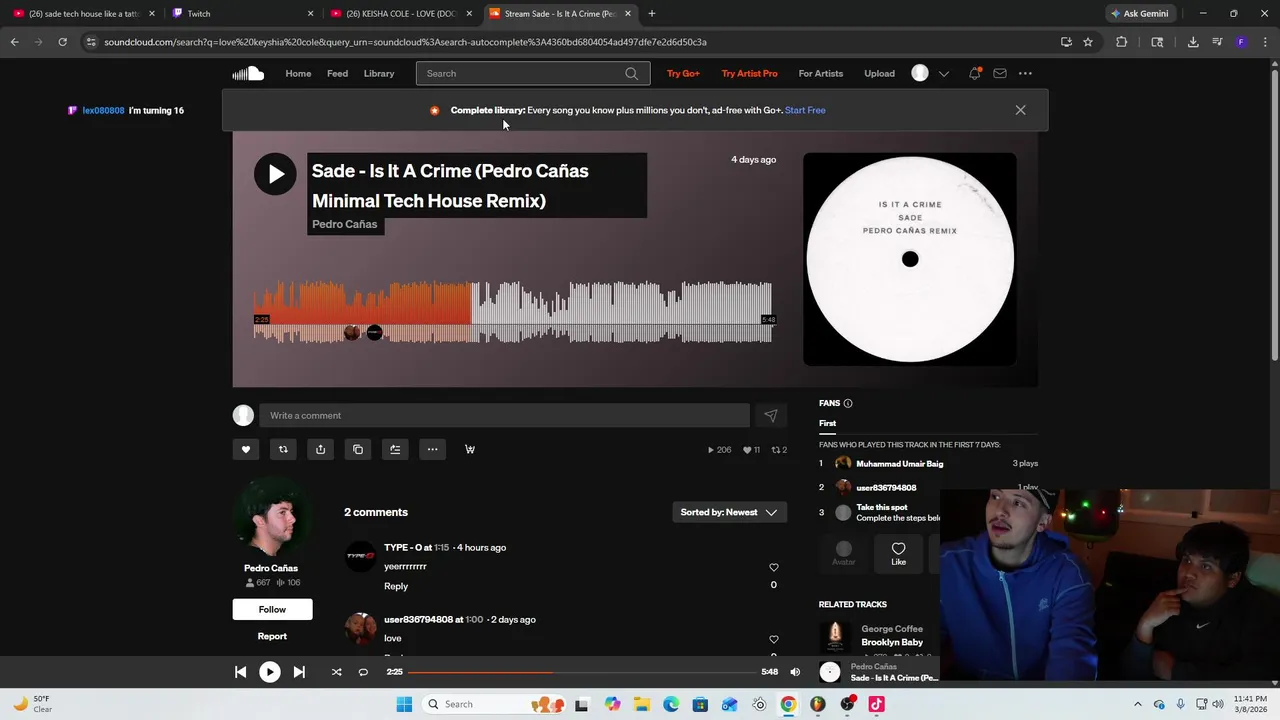1280x720 pixels.
Task: Click Start Free in the banner
Action: [805, 110]
